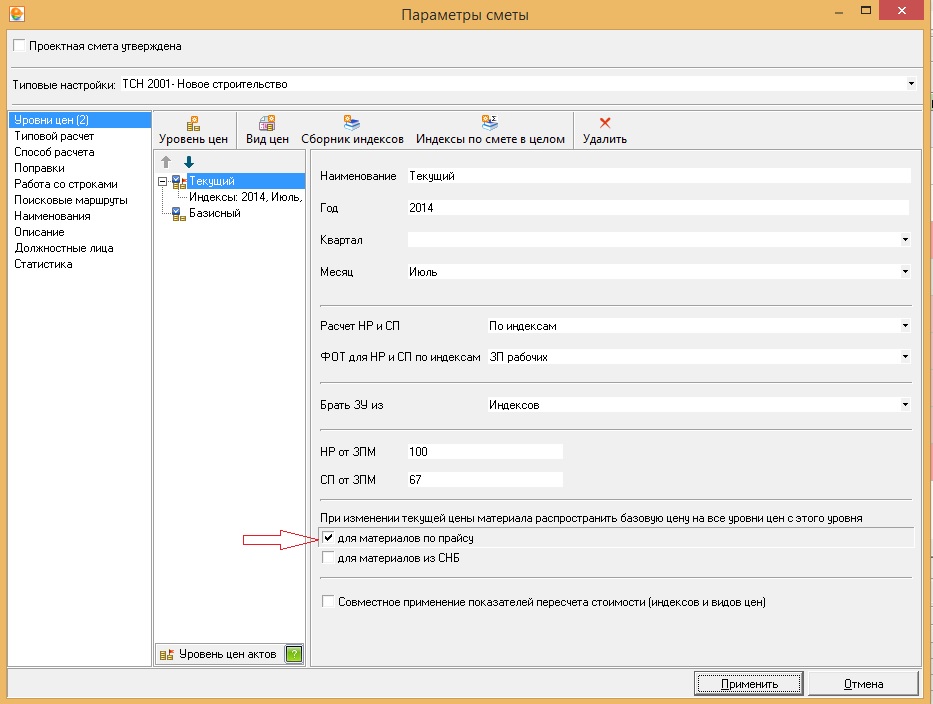Enable Совместное применение показателей пересчета checkbox
Viewport: 933px width, 704px height.
(x=328, y=602)
